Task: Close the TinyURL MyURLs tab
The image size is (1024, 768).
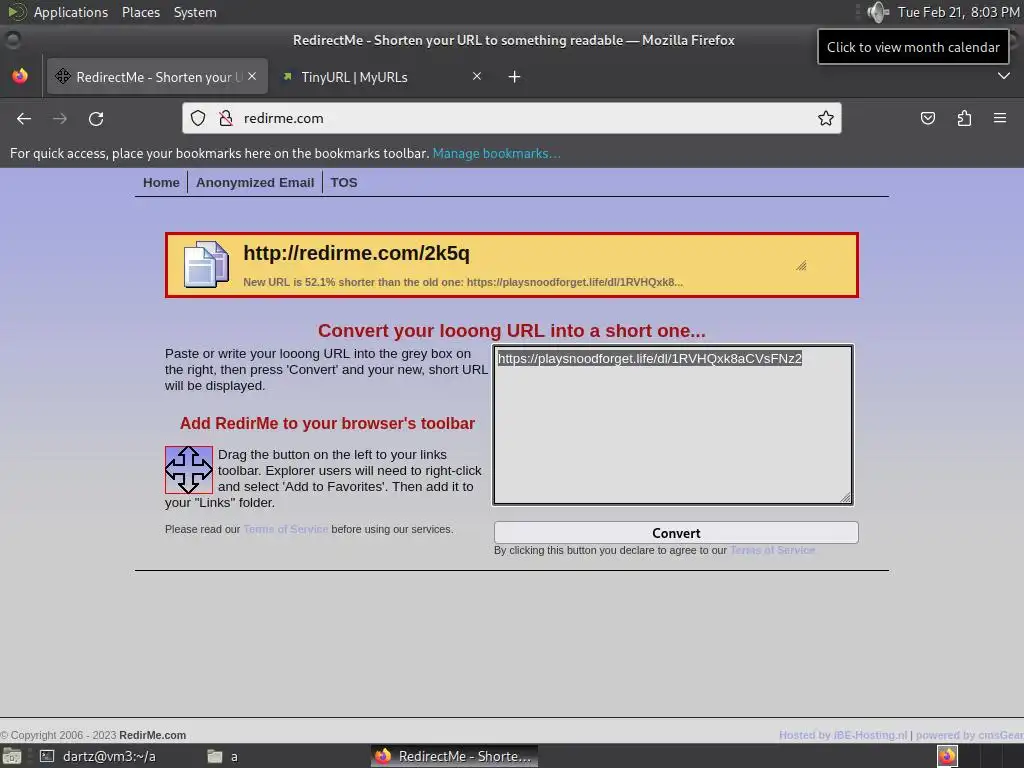Action: click(x=477, y=76)
